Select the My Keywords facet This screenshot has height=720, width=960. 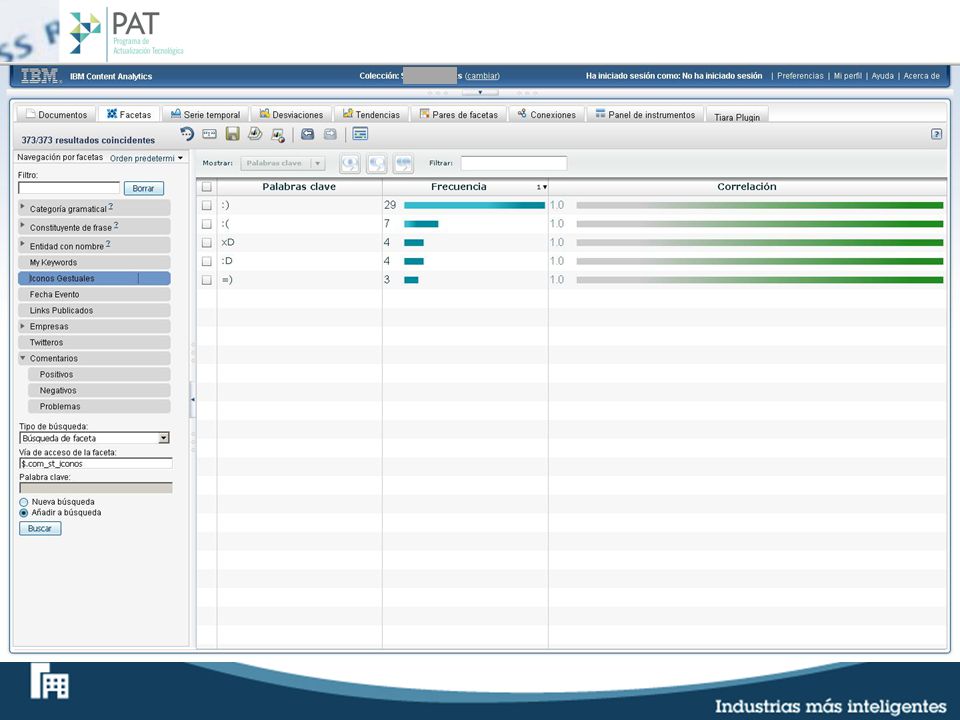[x=94, y=262]
